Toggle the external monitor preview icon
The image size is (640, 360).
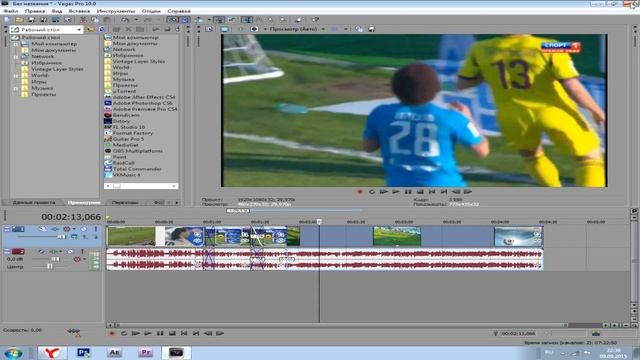(224, 29)
